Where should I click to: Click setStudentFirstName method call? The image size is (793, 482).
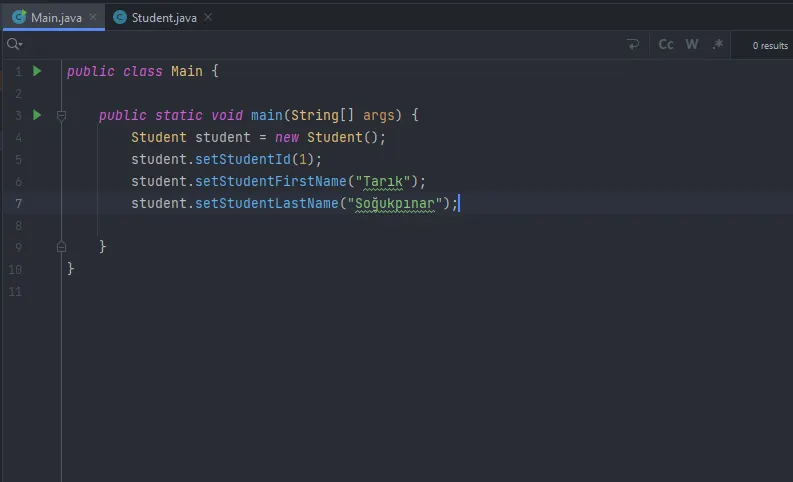(271, 181)
